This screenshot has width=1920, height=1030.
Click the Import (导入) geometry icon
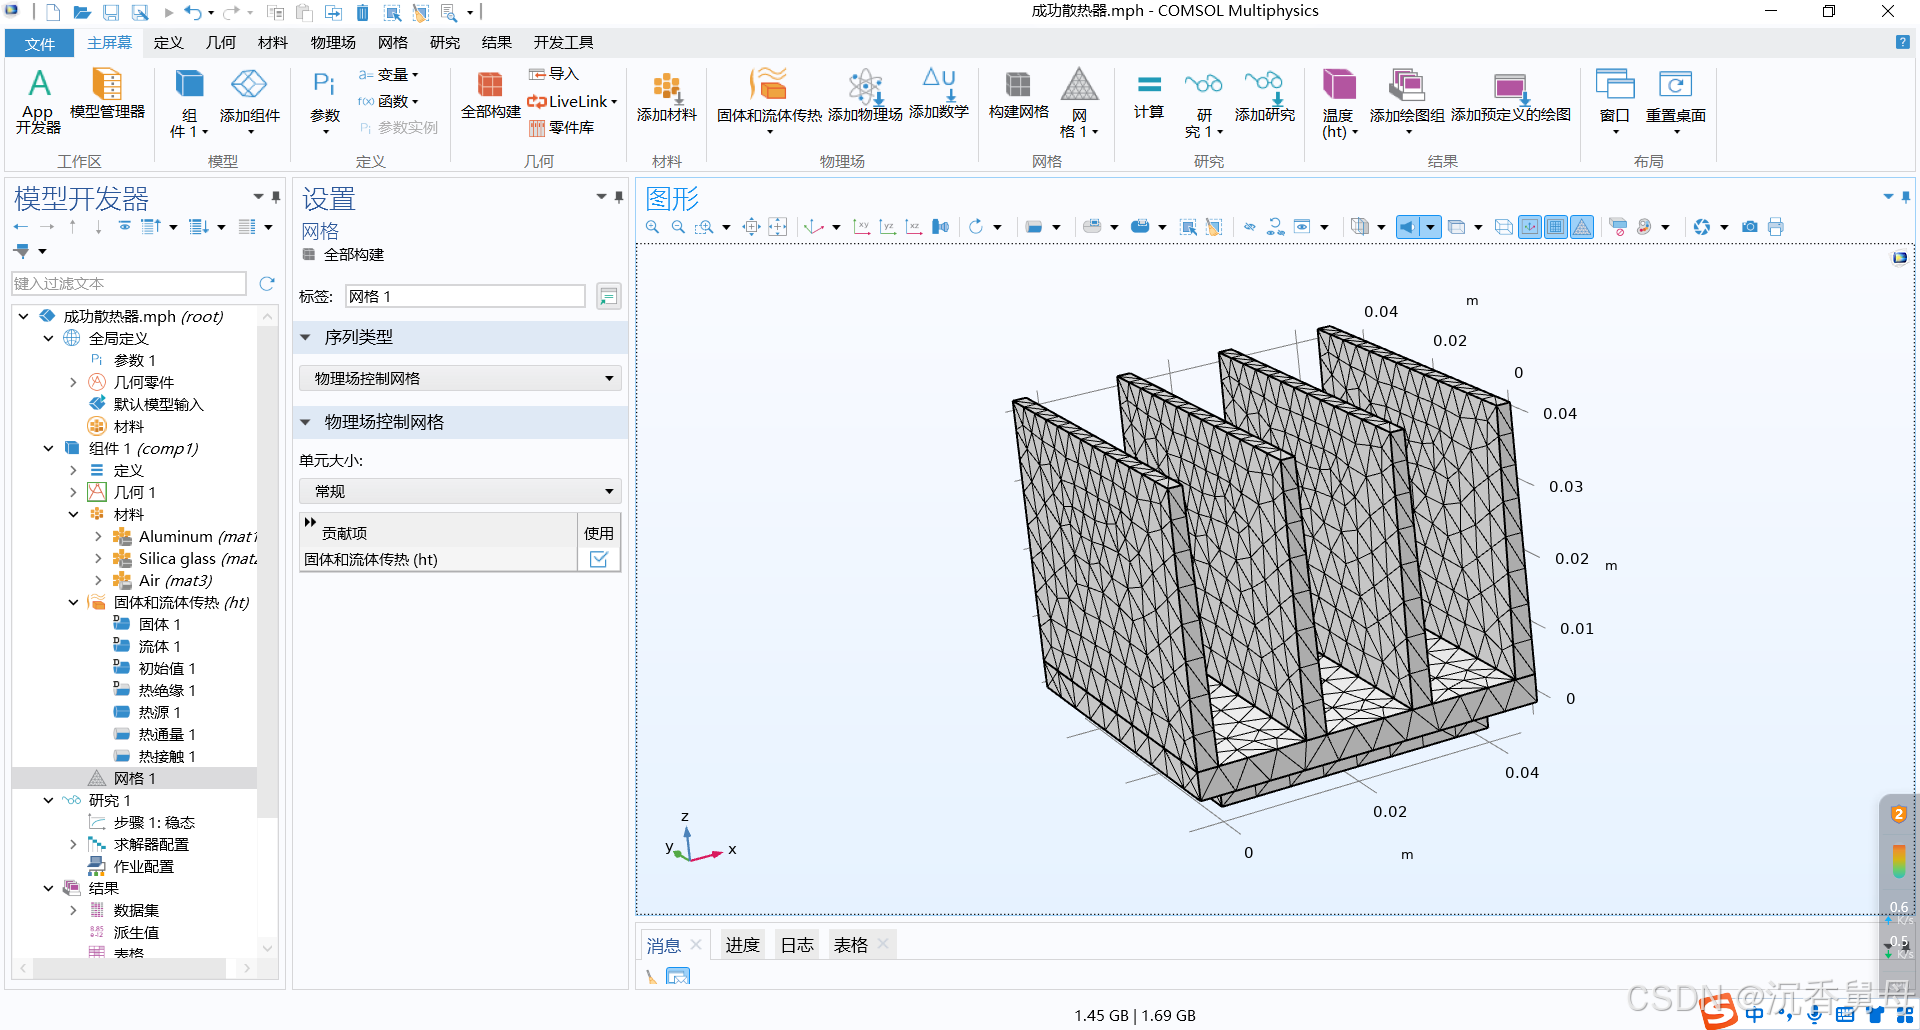554,74
